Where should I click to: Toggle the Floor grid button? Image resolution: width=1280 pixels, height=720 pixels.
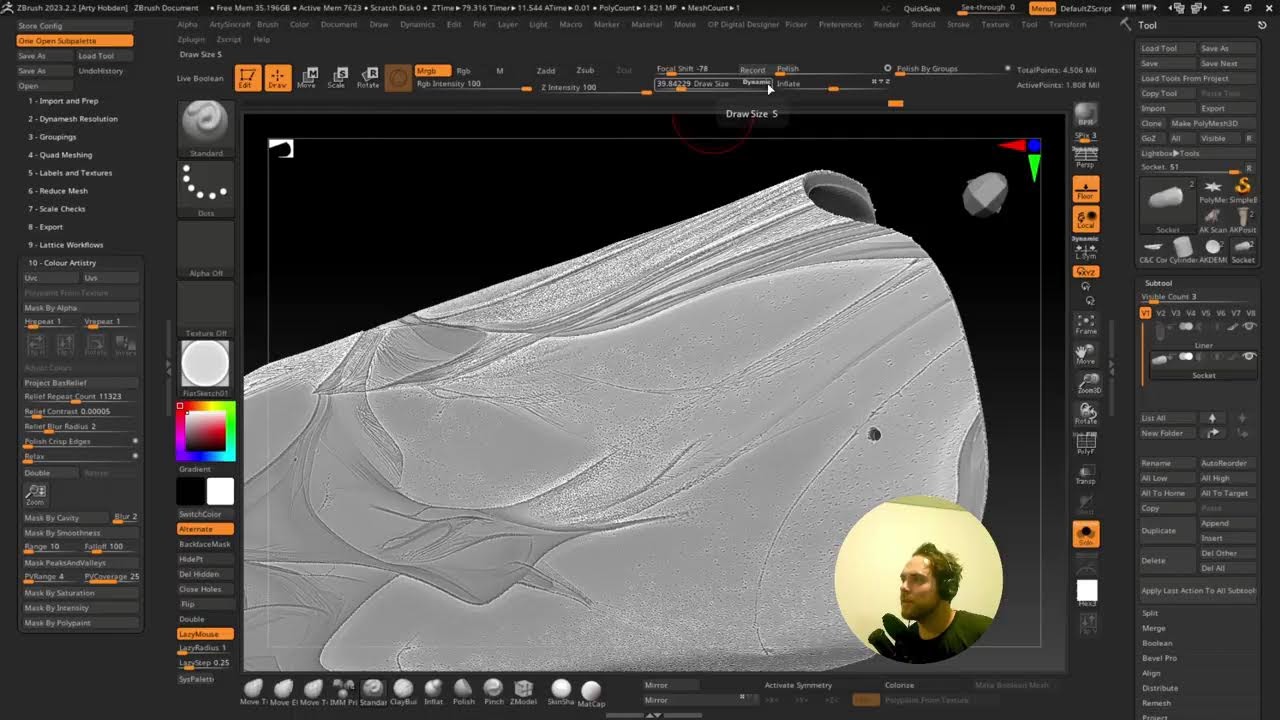(x=1086, y=189)
